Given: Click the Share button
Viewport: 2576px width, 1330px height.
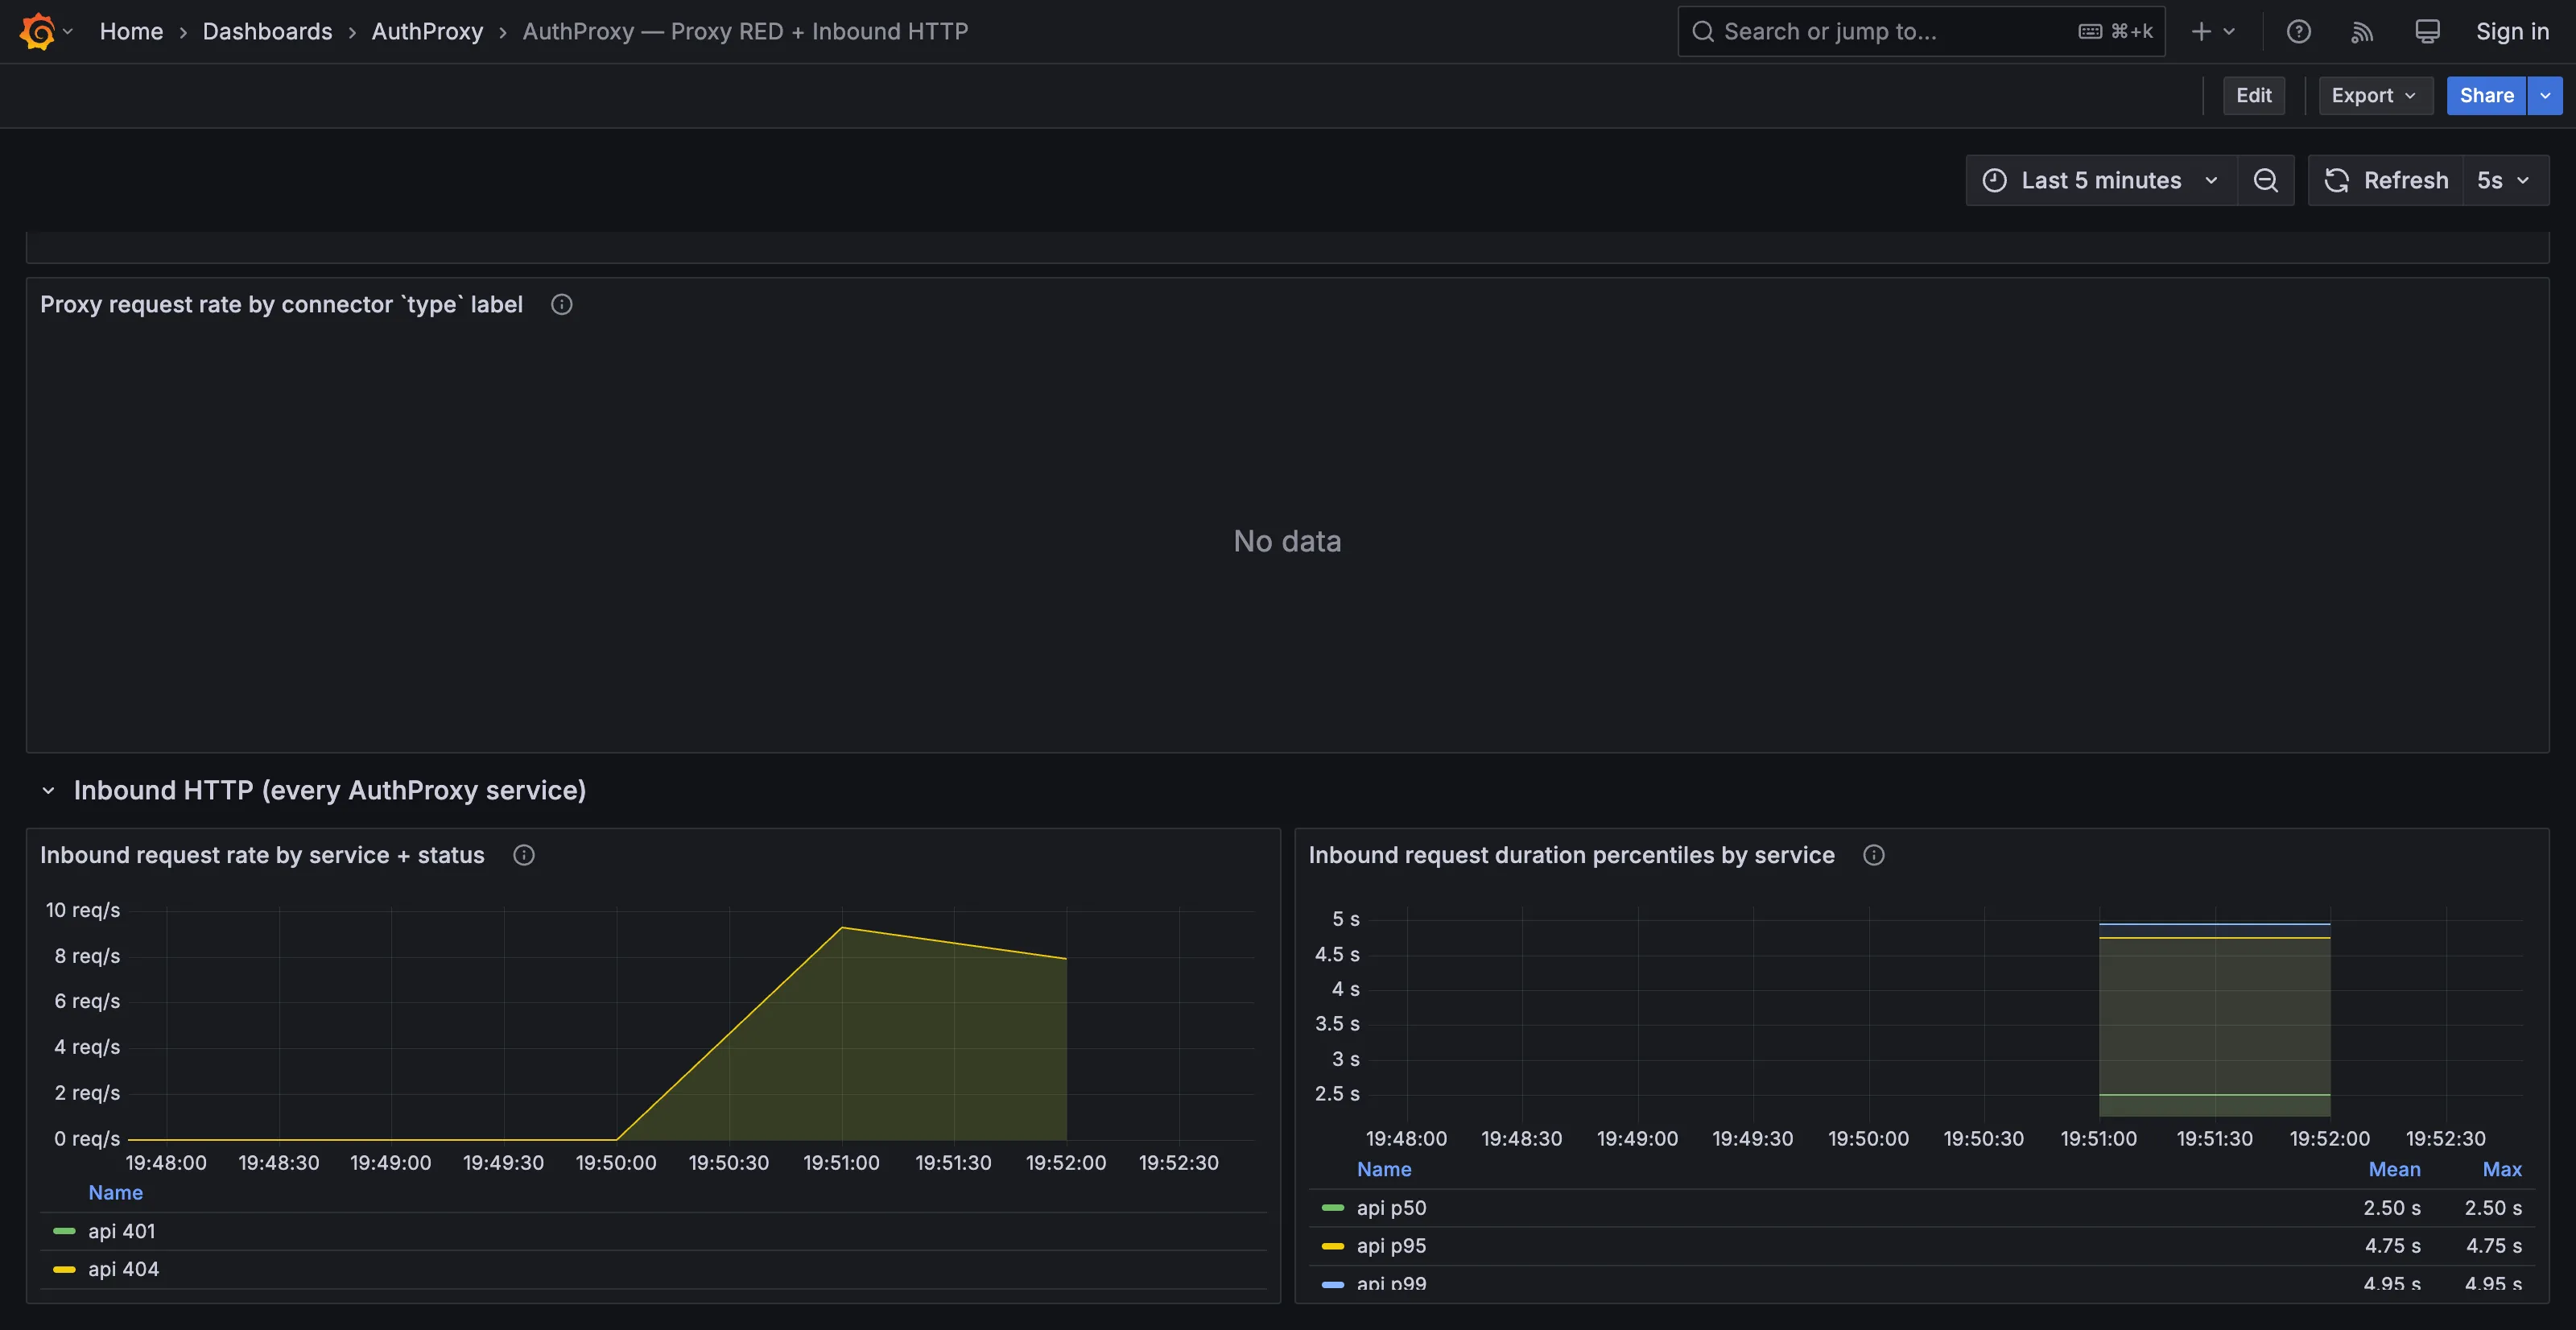Looking at the screenshot, I should [x=2486, y=95].
